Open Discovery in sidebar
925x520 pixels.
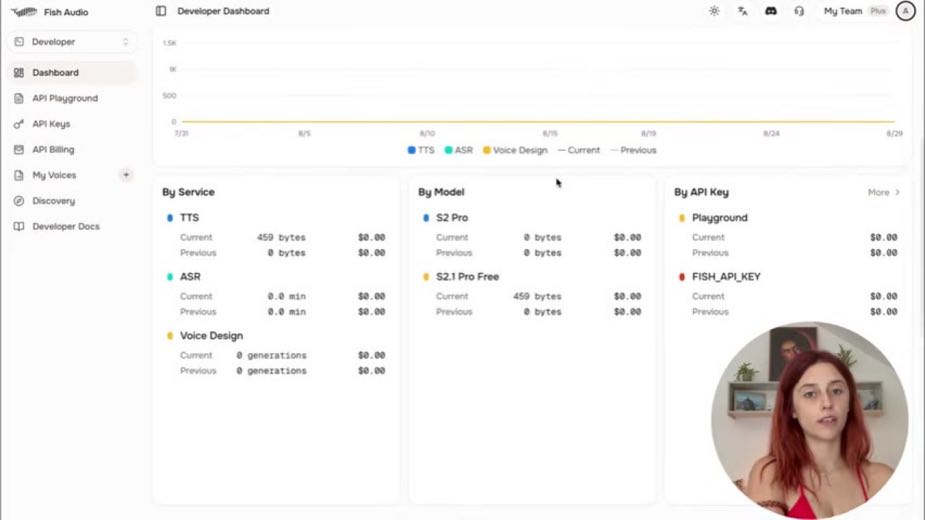click(x=71, y=201)
